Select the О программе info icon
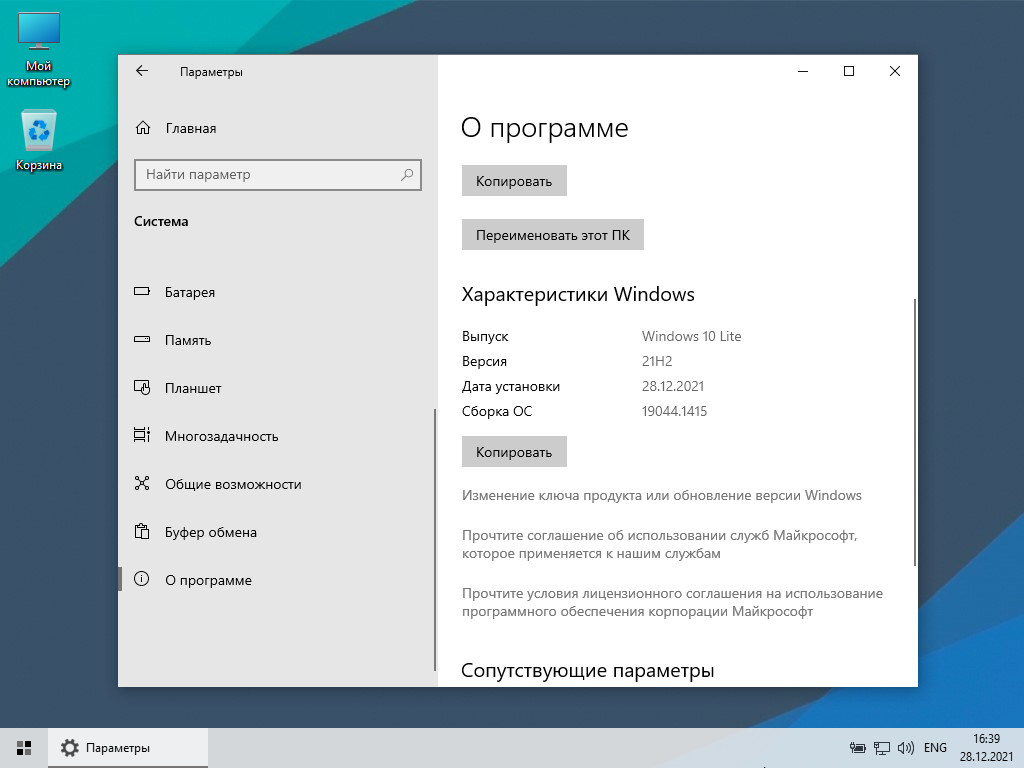Screen dimensions: 1024x768 click(x=142, y=579)
